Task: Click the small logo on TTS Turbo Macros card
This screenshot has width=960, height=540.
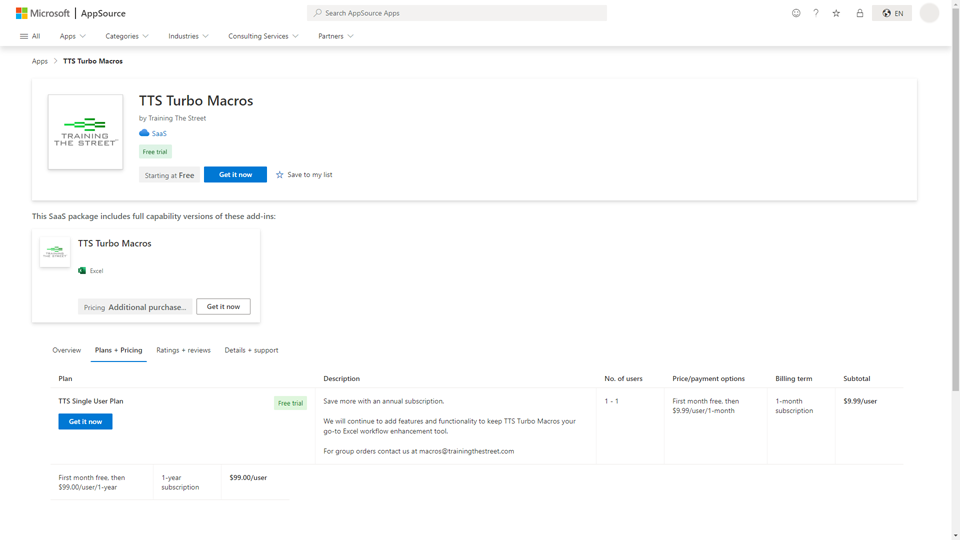Action: pyautogui.click(x=54, y=252)
